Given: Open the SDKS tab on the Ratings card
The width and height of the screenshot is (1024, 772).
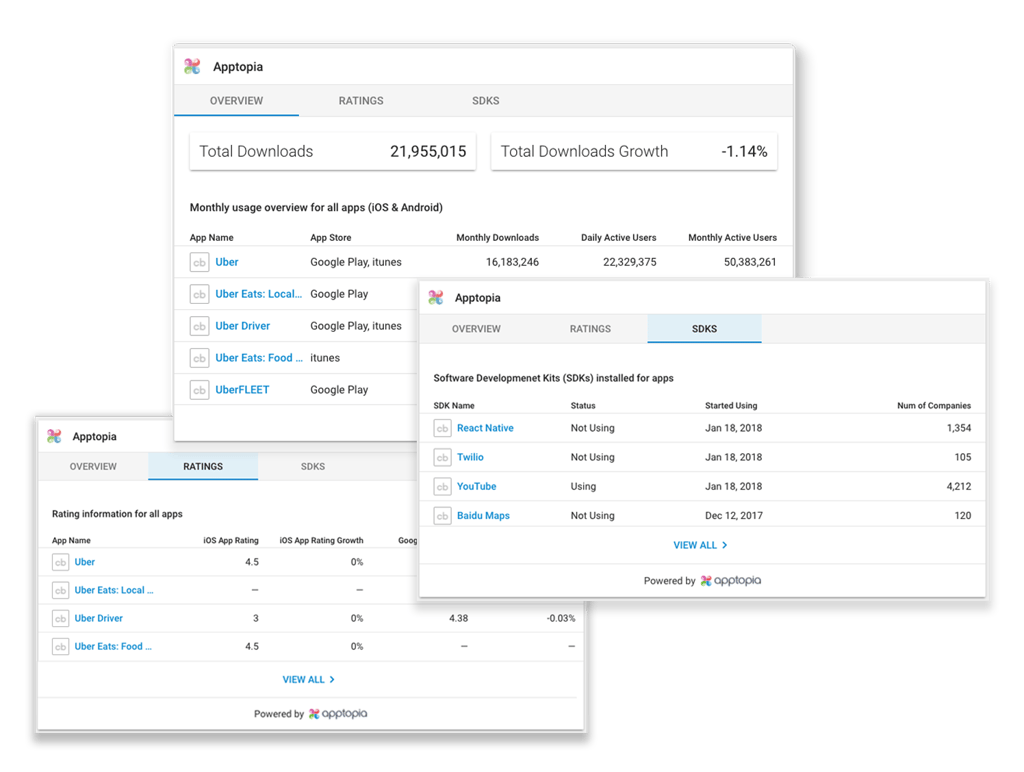Looking at the screenshot, I should pos(312,466).
